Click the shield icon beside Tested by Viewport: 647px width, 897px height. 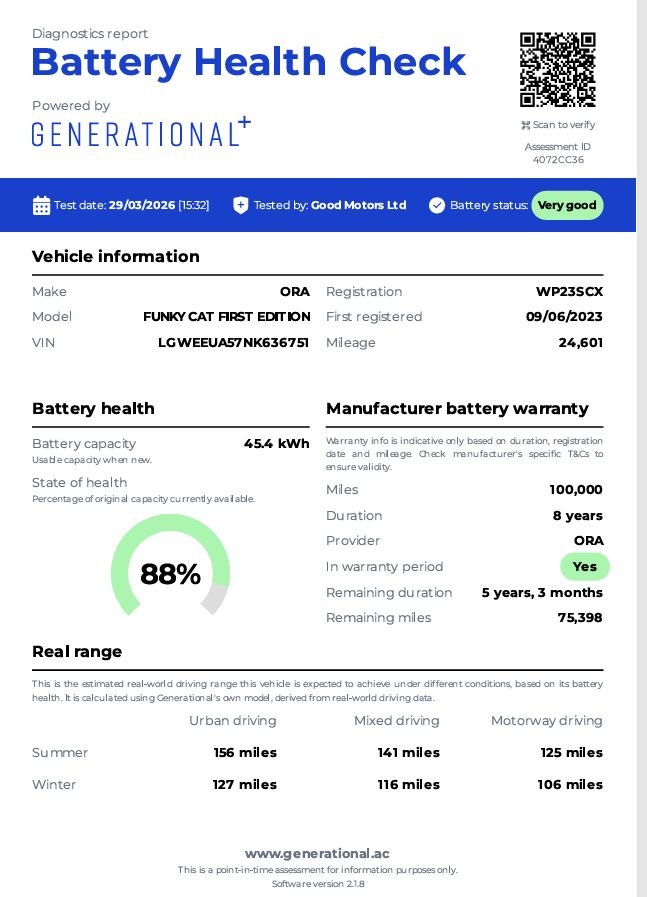(x=240, y=205)
